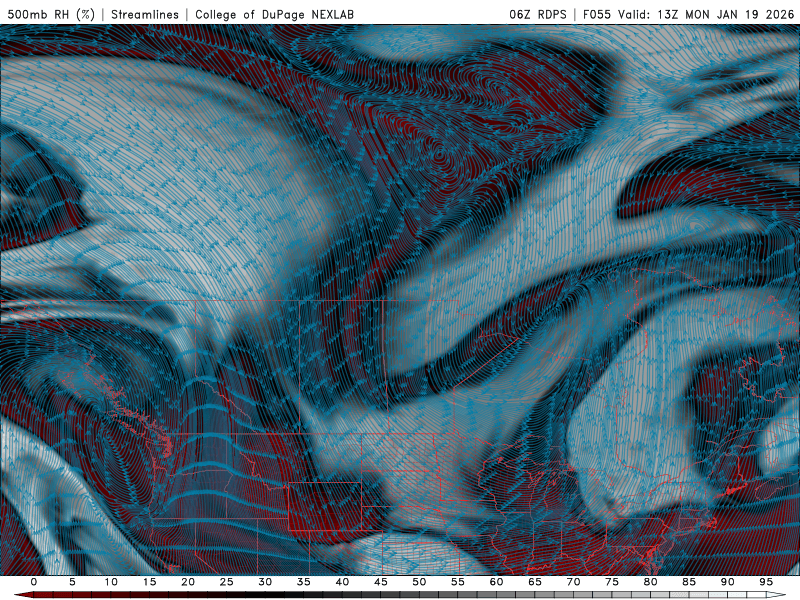The image size is (800, 600).
Task: Click the "Streamlines" header label
Action: coord(145,14)
